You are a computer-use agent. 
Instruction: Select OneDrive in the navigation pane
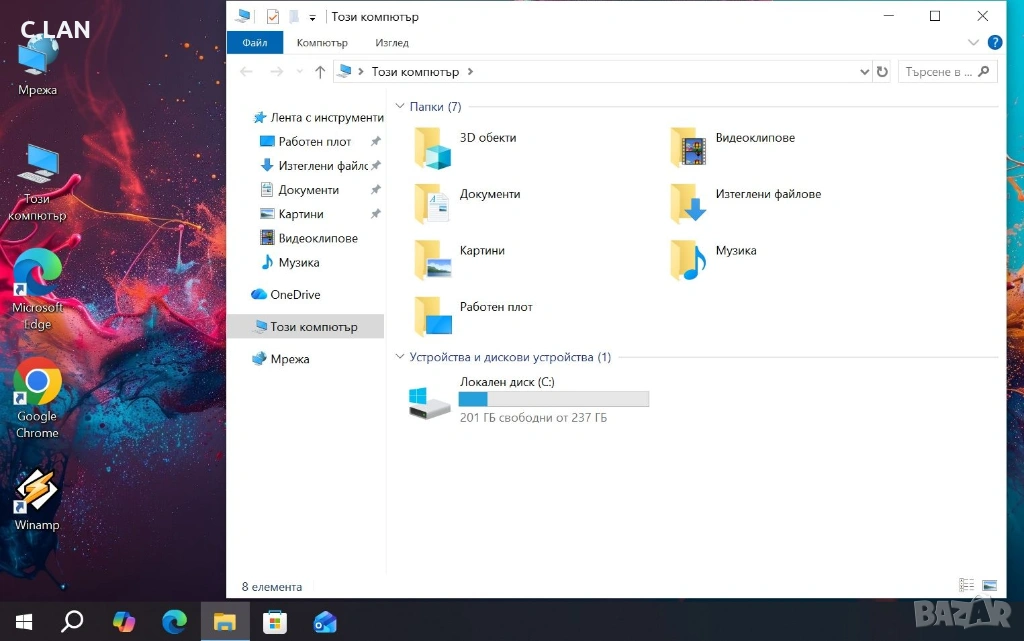pyautogui.click(x=295, y=295)
